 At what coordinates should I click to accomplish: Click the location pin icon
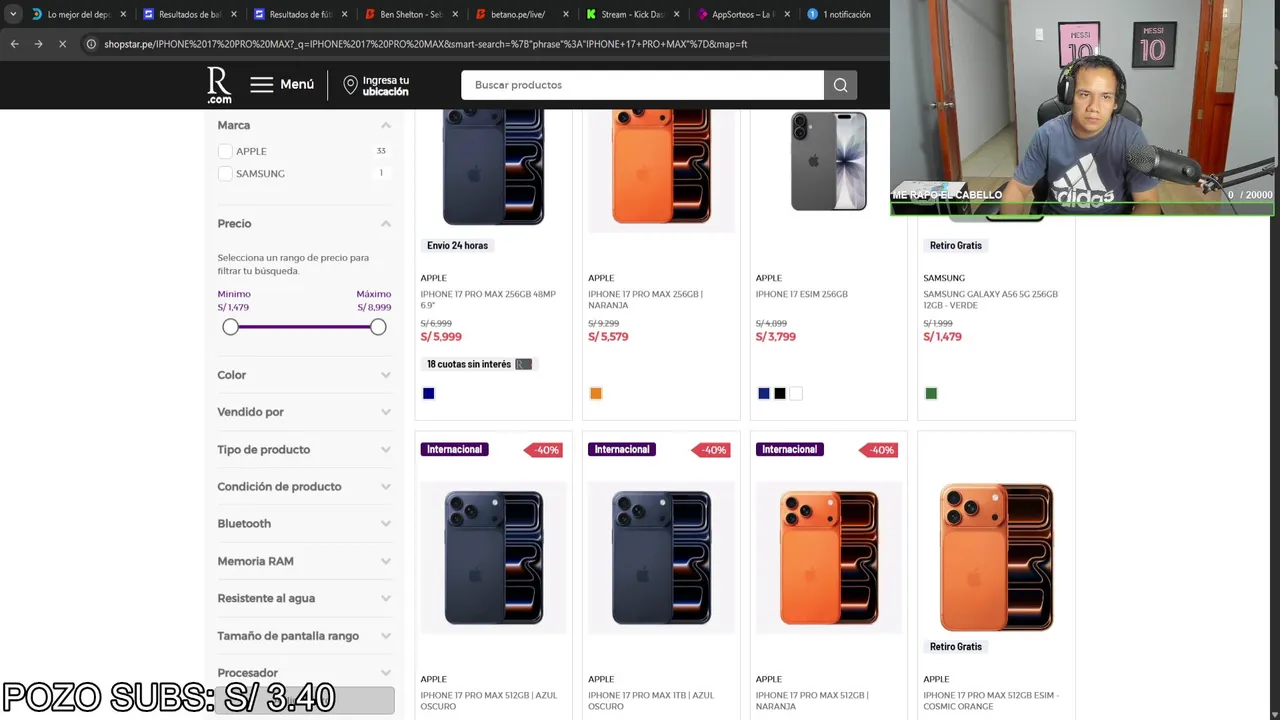click(x=350, y=85)
